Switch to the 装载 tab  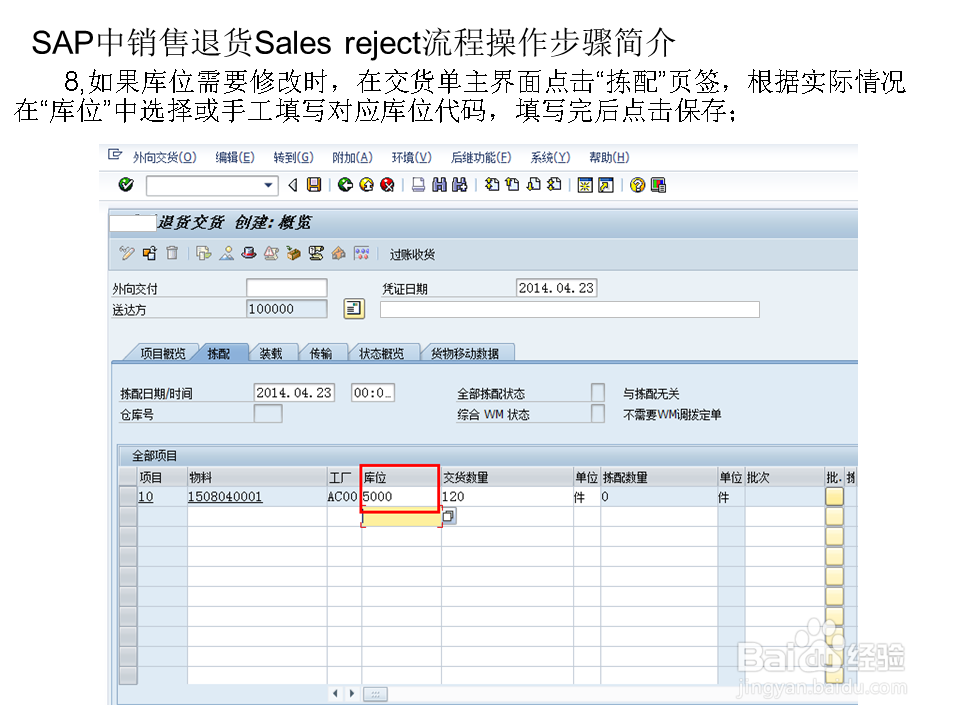tap(271, 353)
